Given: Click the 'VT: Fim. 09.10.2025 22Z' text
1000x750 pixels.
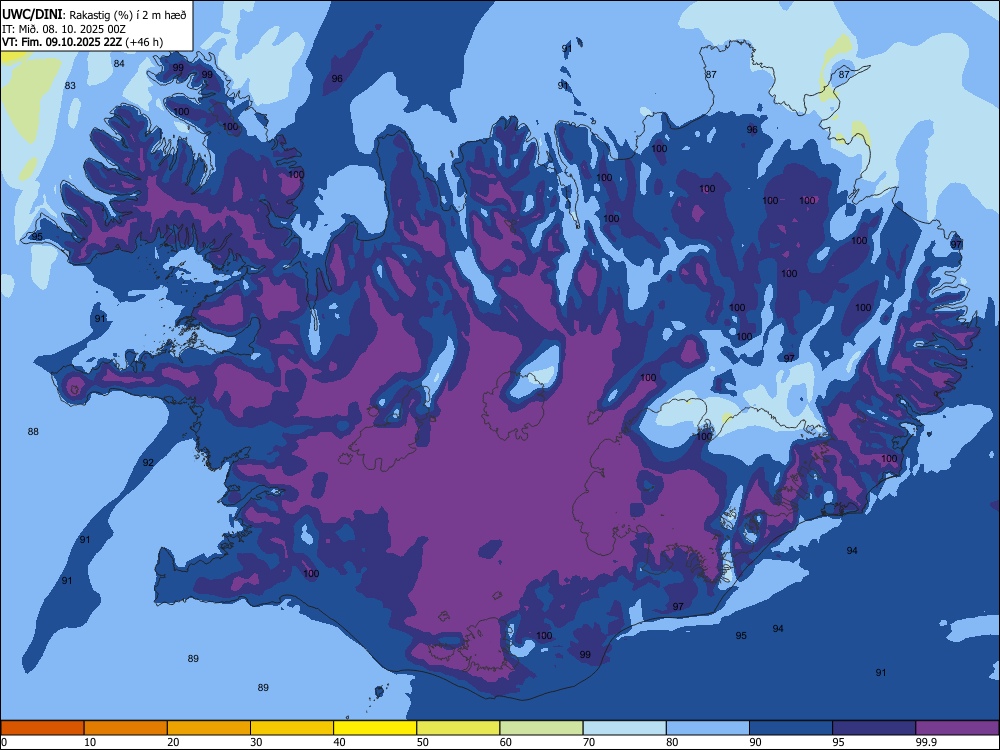Looking at the screenshot, I should (x=62, y=43).
